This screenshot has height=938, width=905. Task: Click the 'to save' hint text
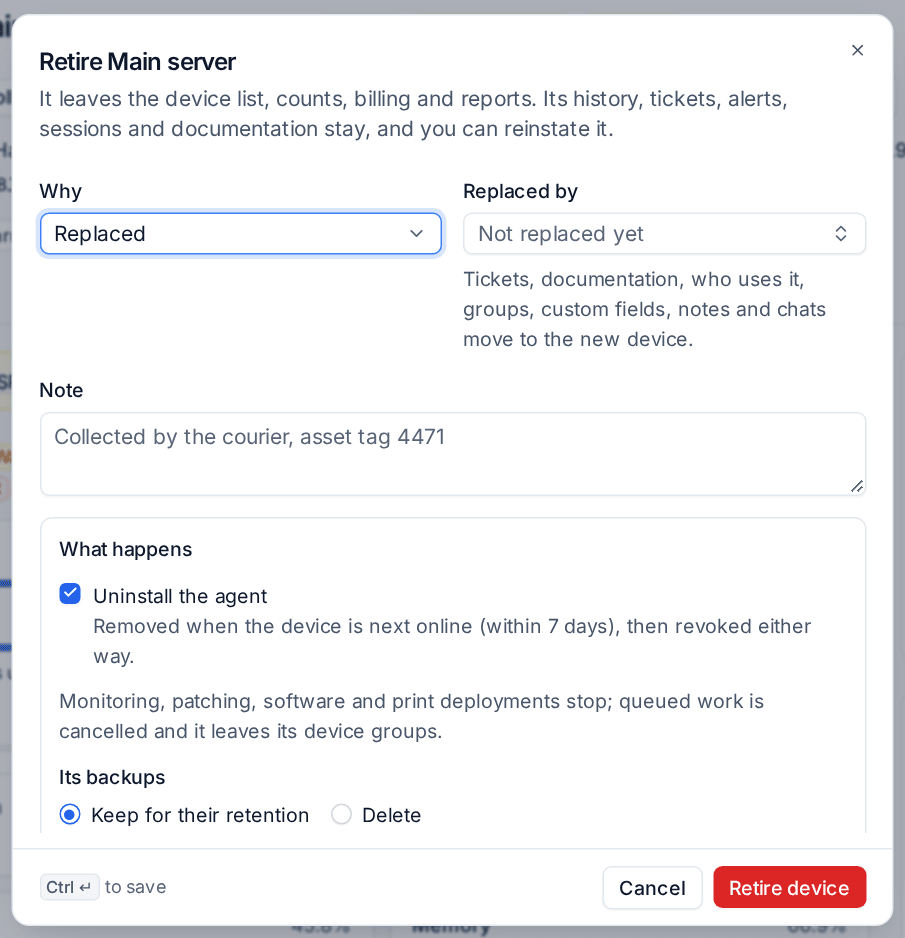point(136,887)
